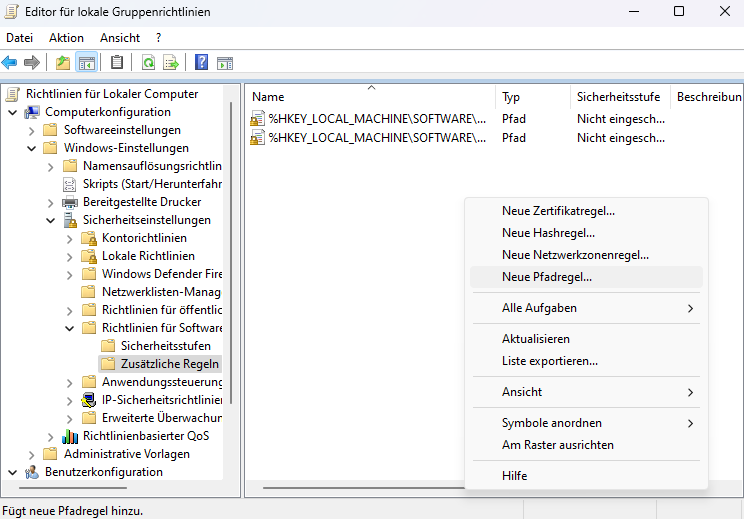The width and height of the screenshot is (744, 519).
Task: Click the blue Back arrow in toolbar
Action: (x=10, y=62)
